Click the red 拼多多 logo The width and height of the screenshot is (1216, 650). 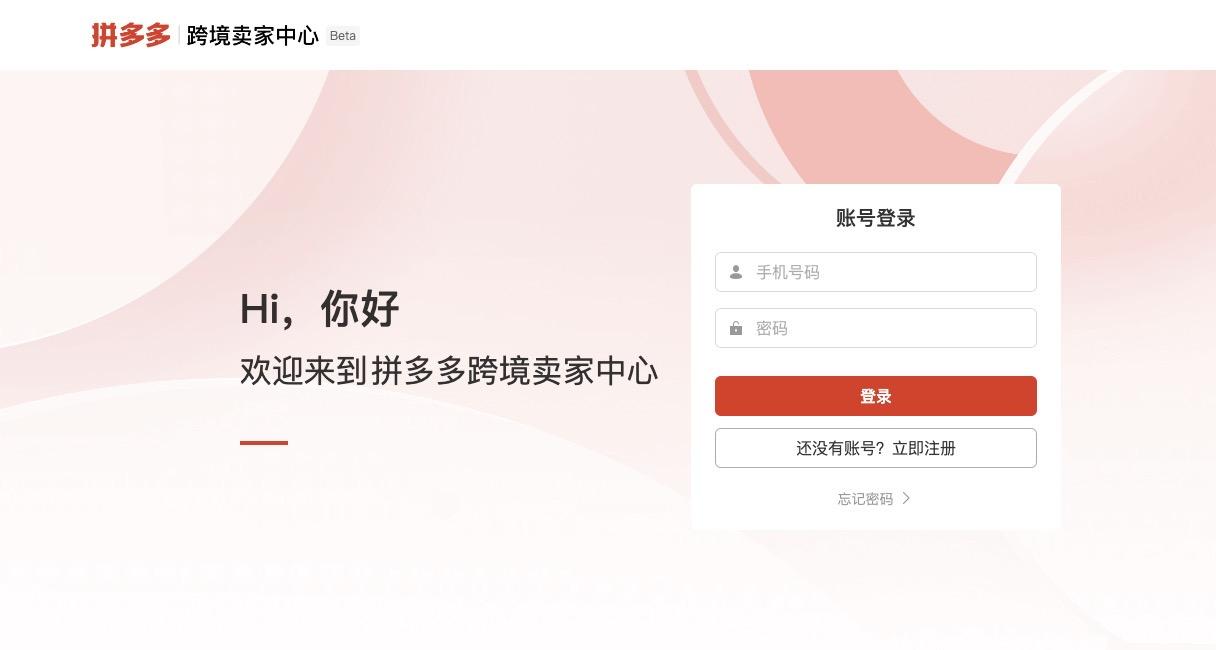pyautogui.click(x=131, y=35)
